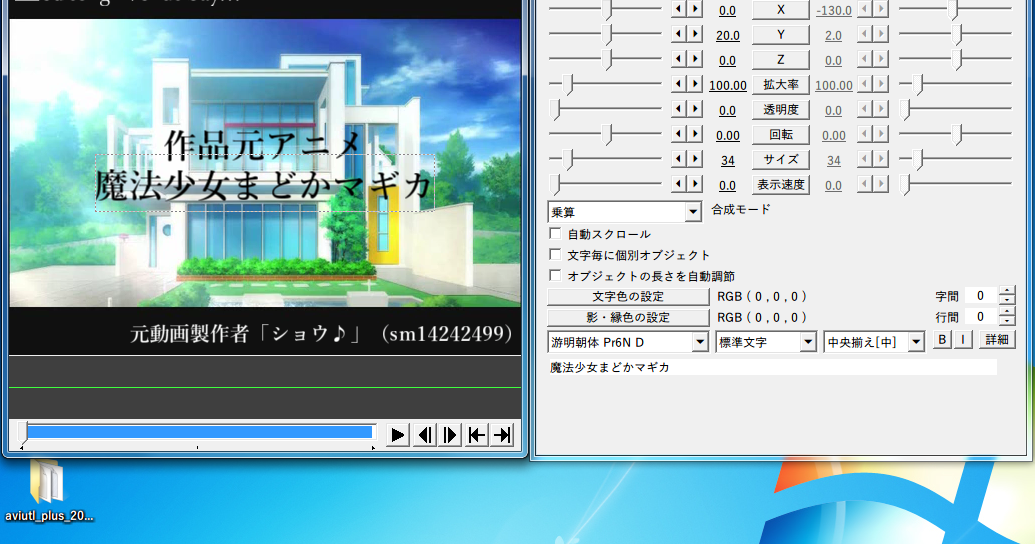Increase right Y value with right arrow

[881, 34]
